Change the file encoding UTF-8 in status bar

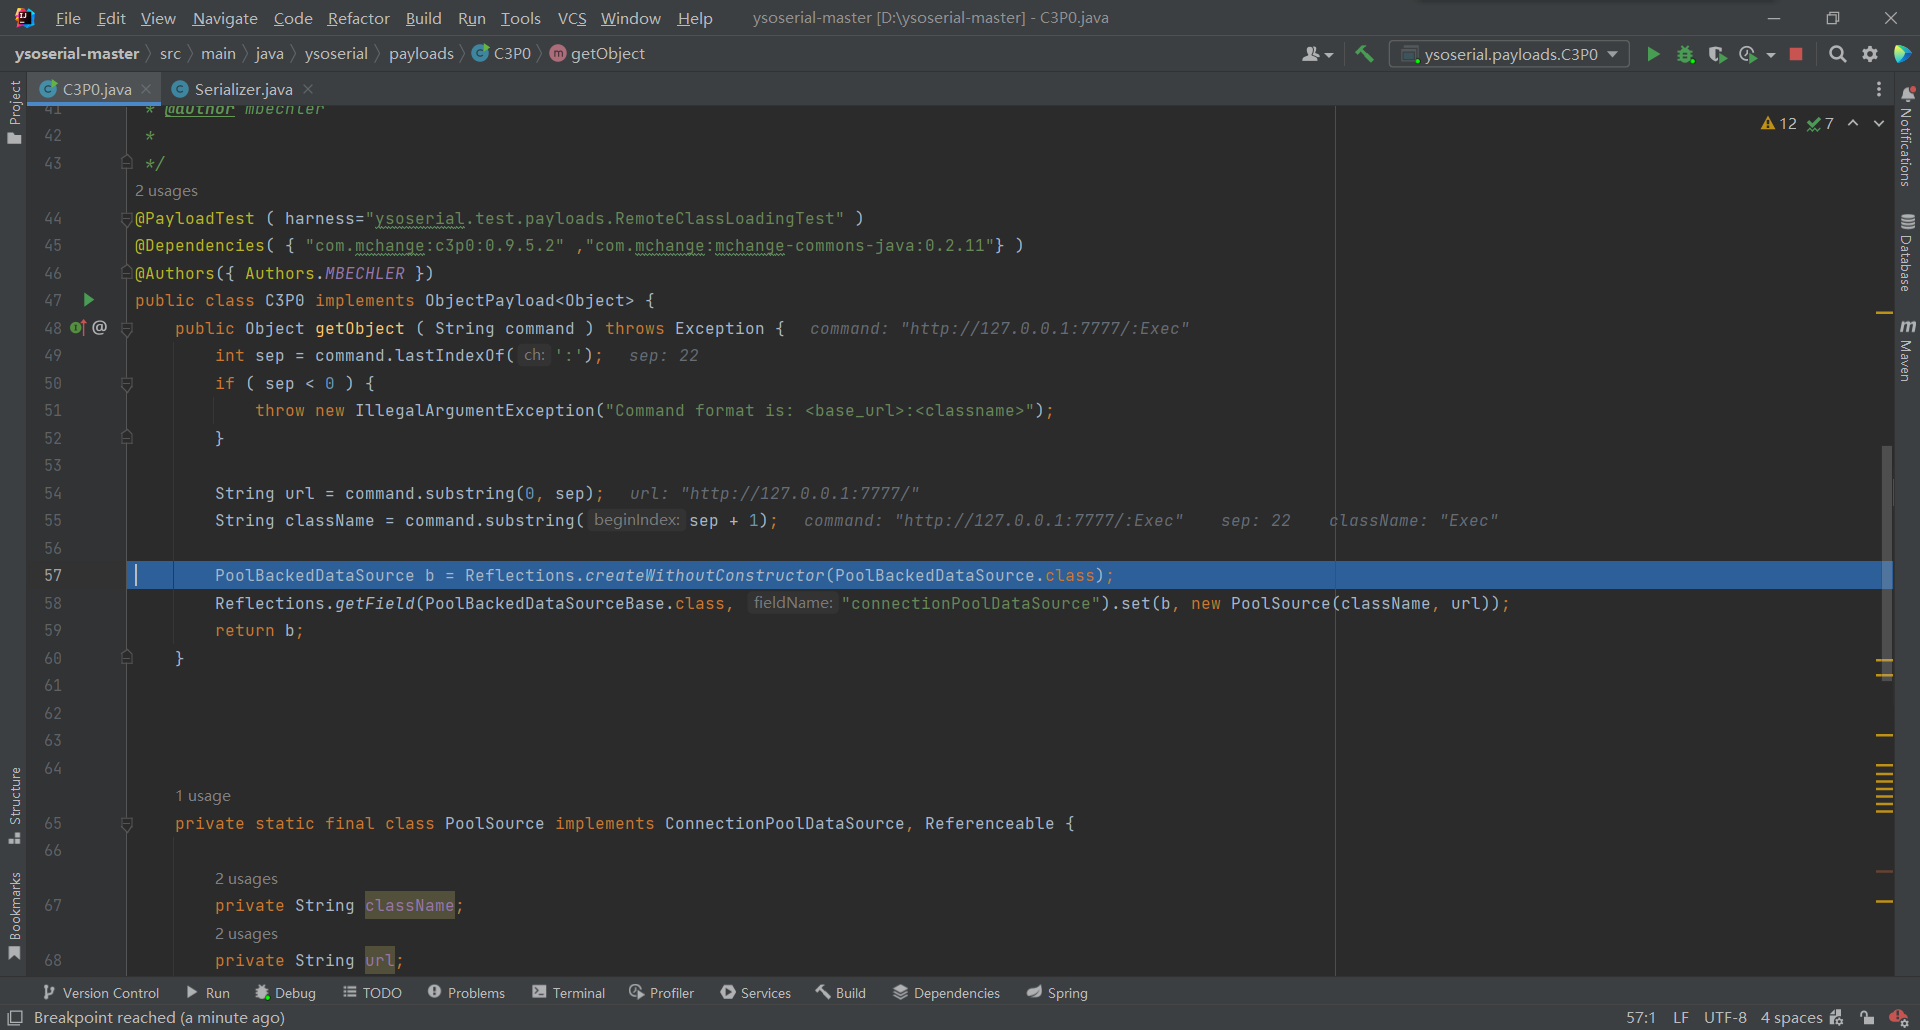1725,1017
